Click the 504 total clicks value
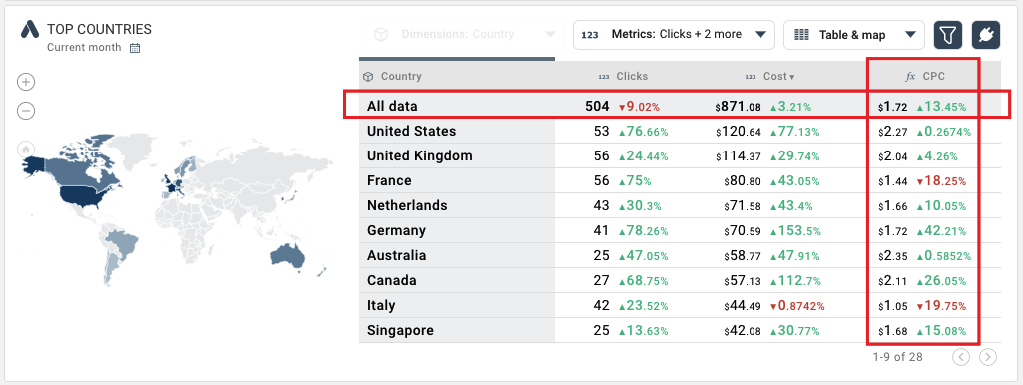 [597, 106]
